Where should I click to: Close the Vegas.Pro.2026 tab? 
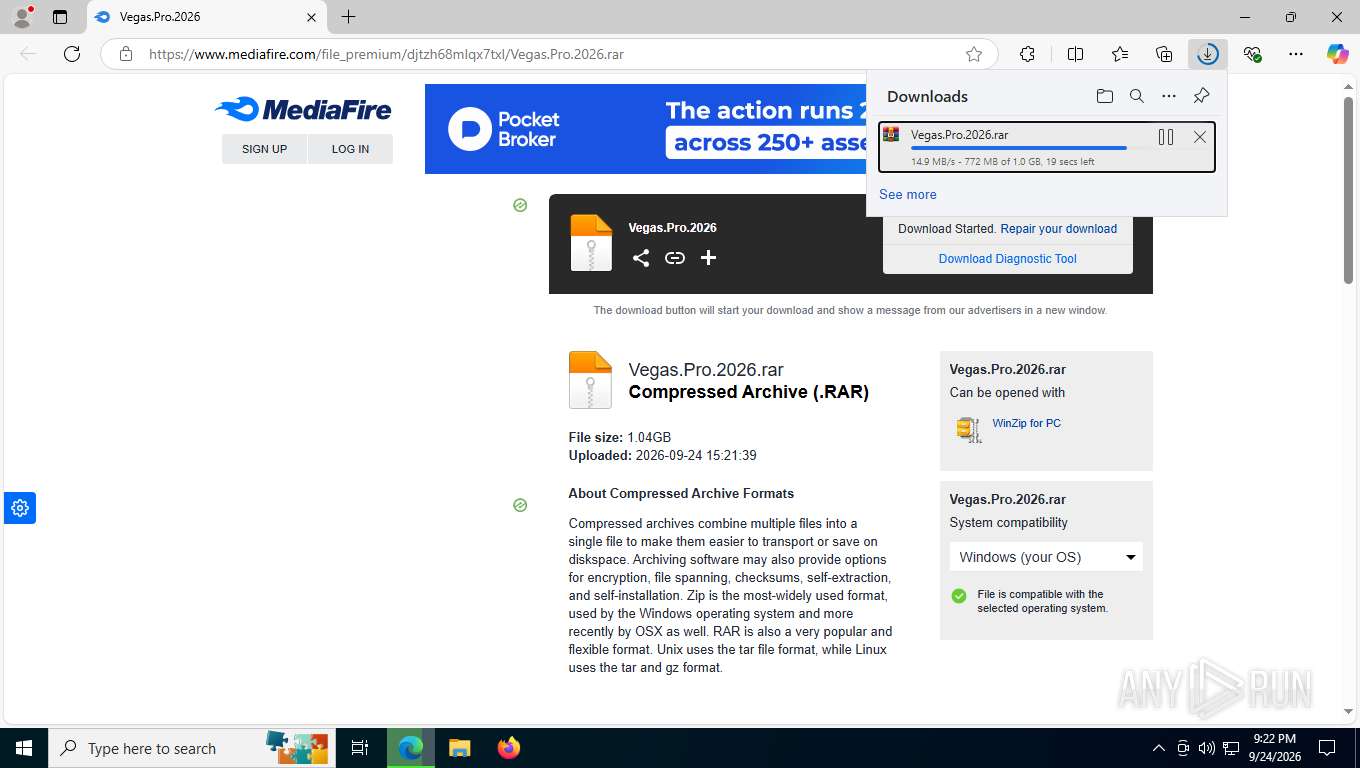click(x=311, y=17)
